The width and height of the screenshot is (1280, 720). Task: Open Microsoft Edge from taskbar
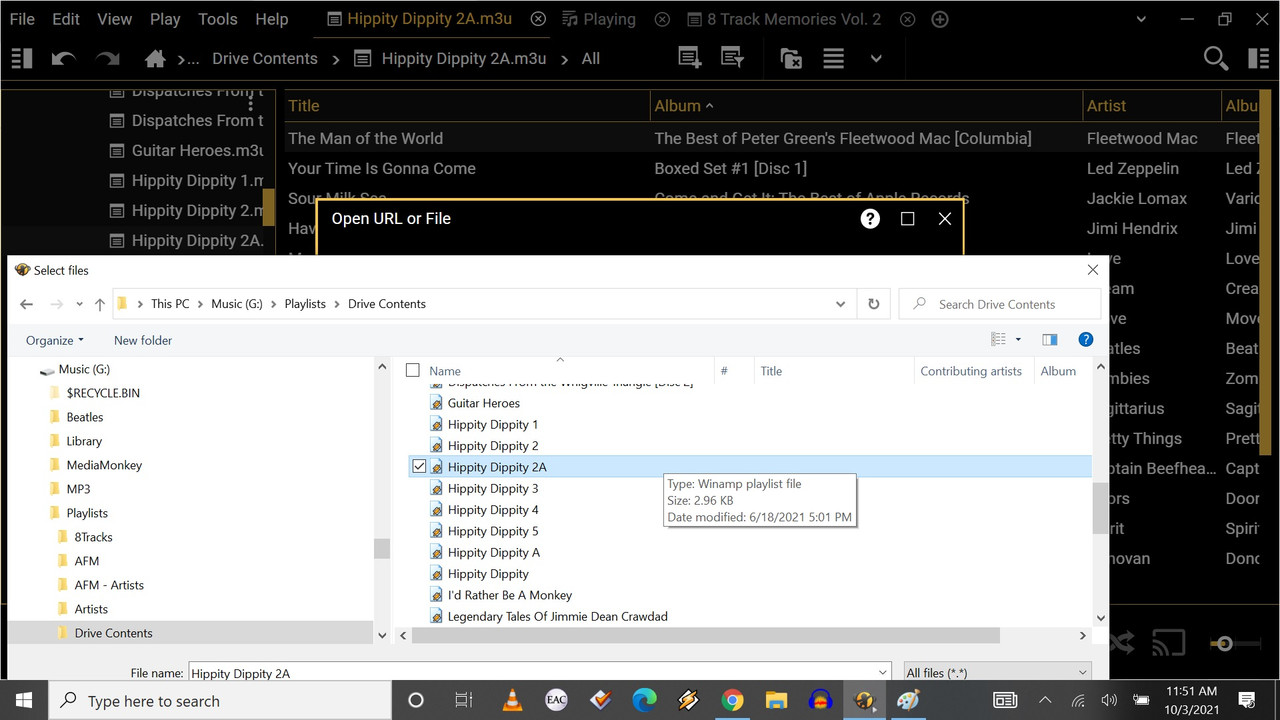pos(645,700)
